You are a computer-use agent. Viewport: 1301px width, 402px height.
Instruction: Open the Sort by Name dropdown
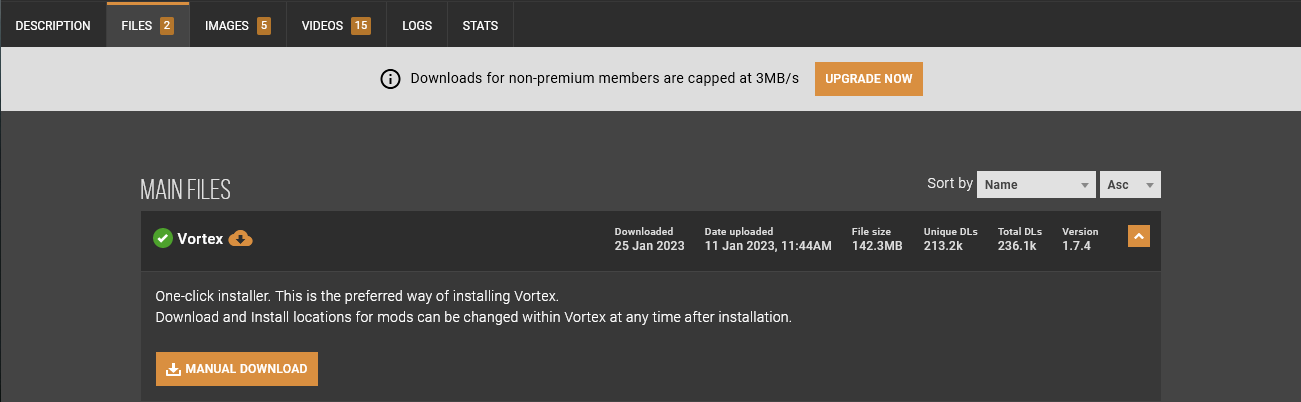coord(1036,185)
